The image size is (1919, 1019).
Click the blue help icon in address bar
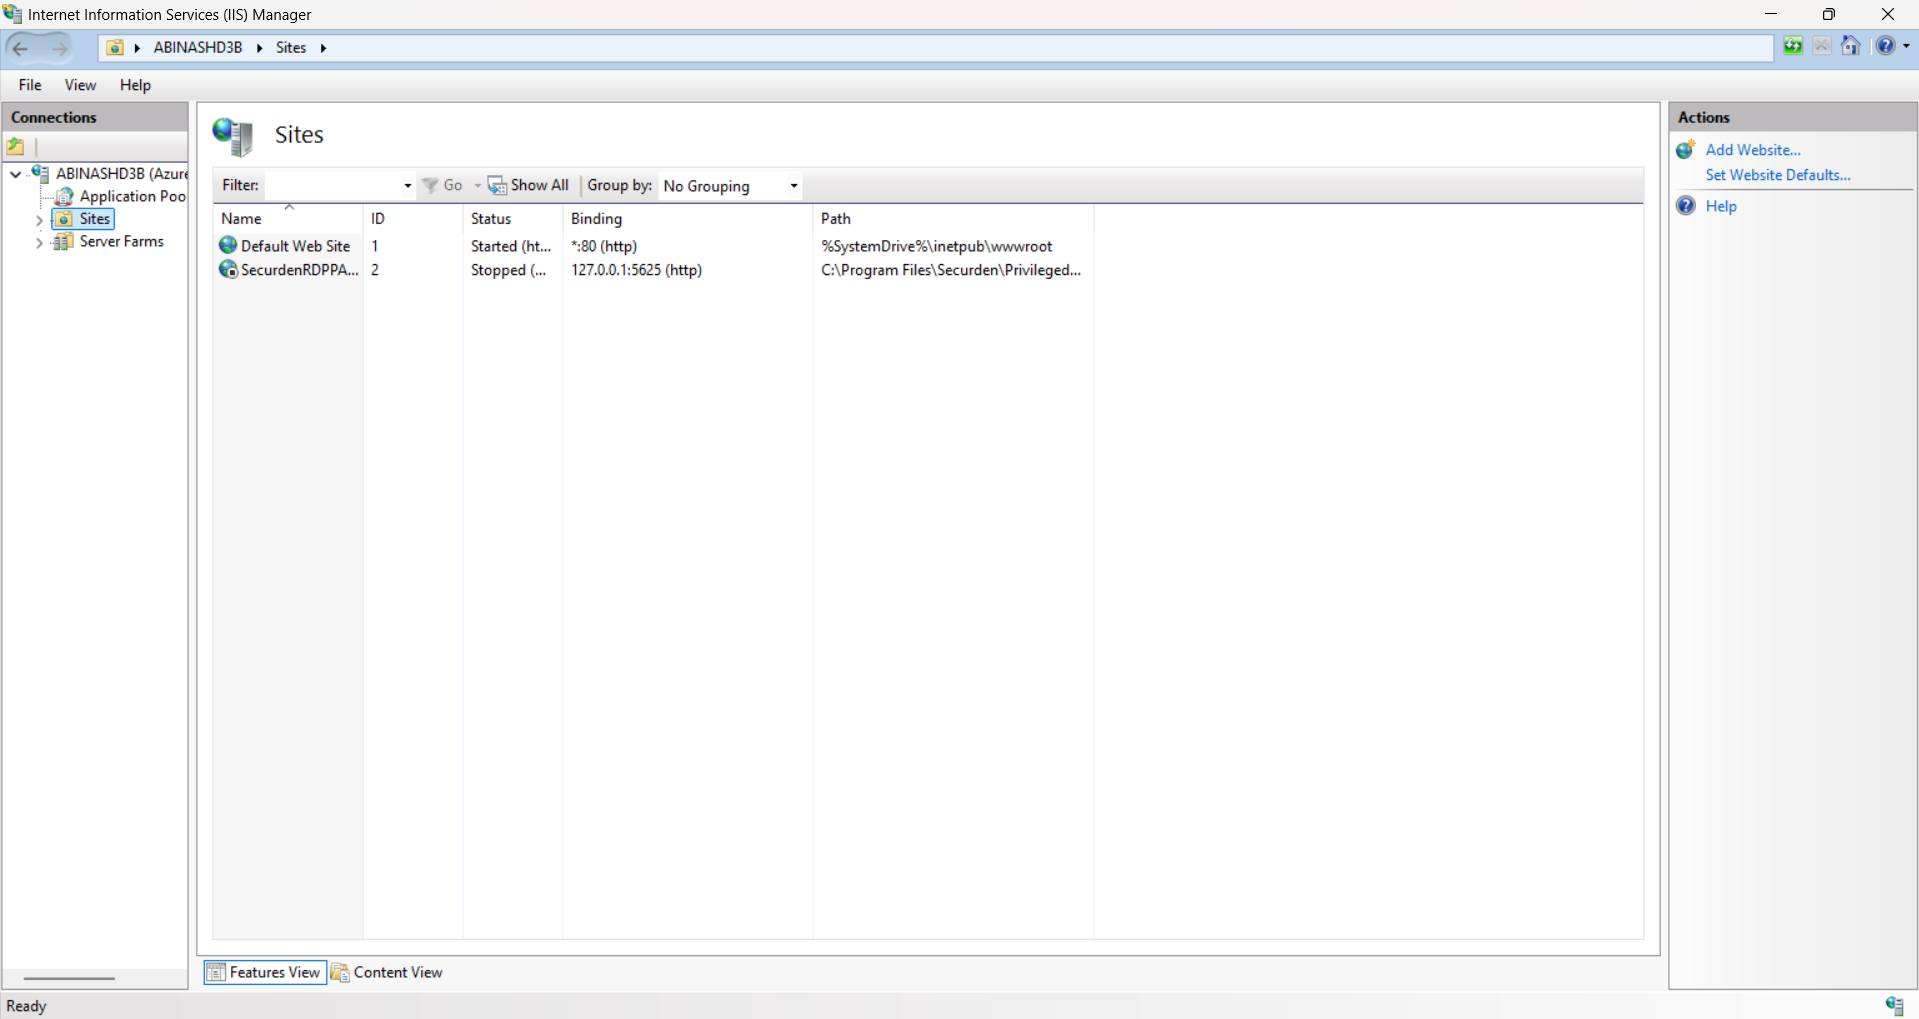[x=1885, y=46]
